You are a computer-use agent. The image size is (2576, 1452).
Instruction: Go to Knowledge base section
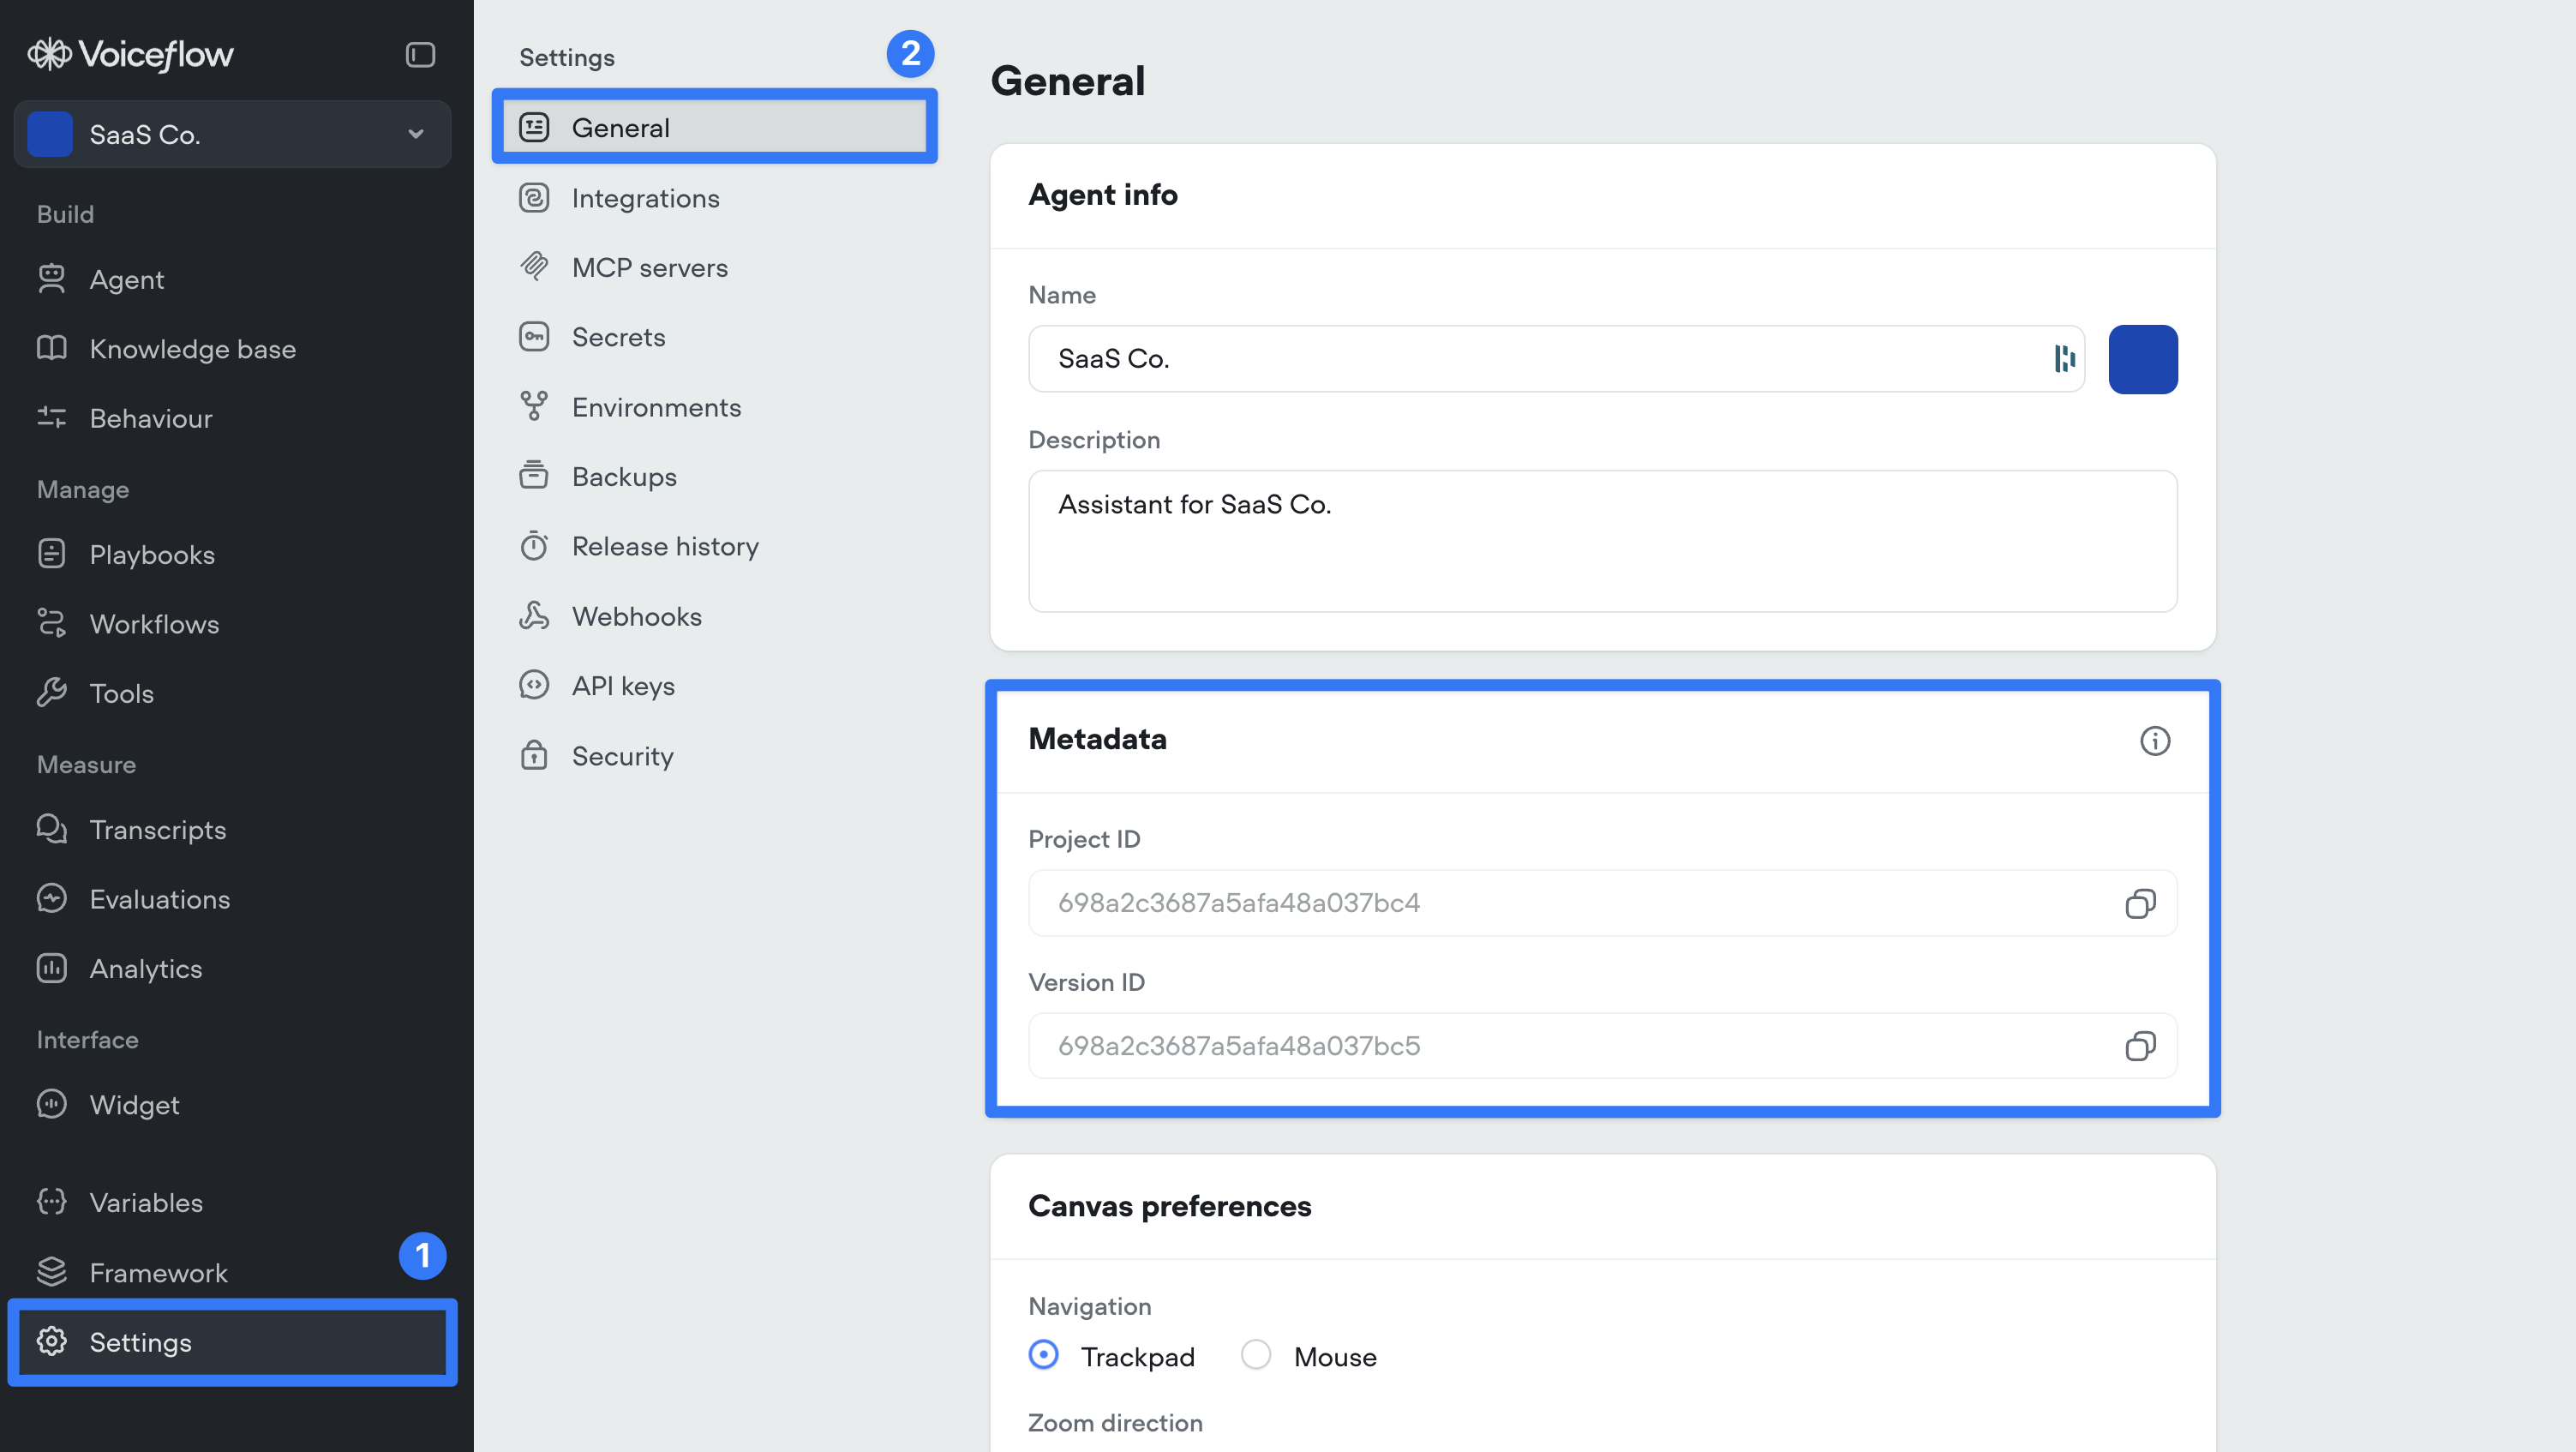tap(192, 349)
